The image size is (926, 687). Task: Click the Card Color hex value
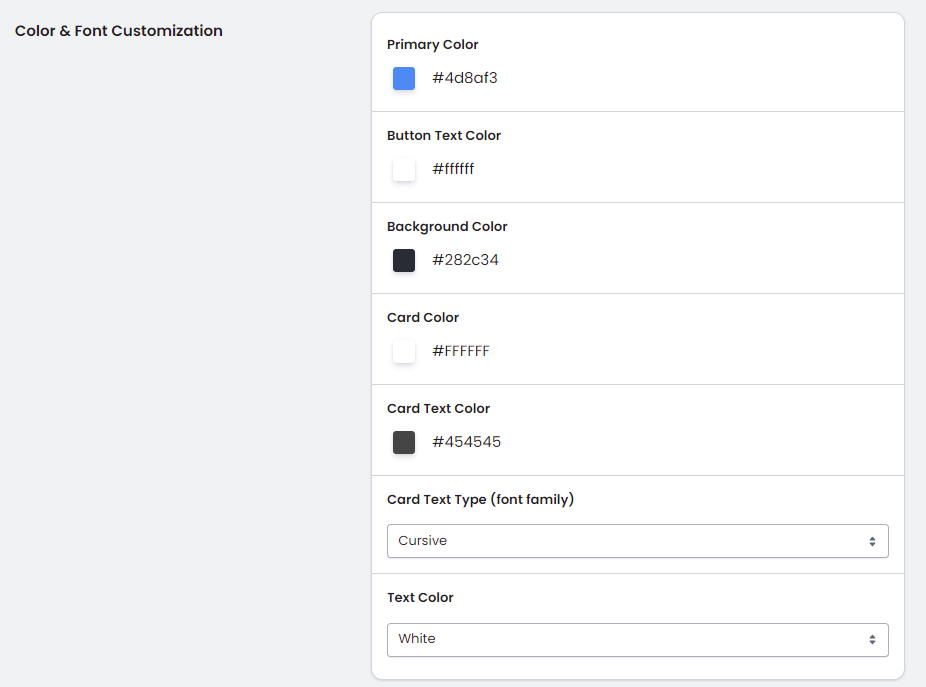pos(460,351)
